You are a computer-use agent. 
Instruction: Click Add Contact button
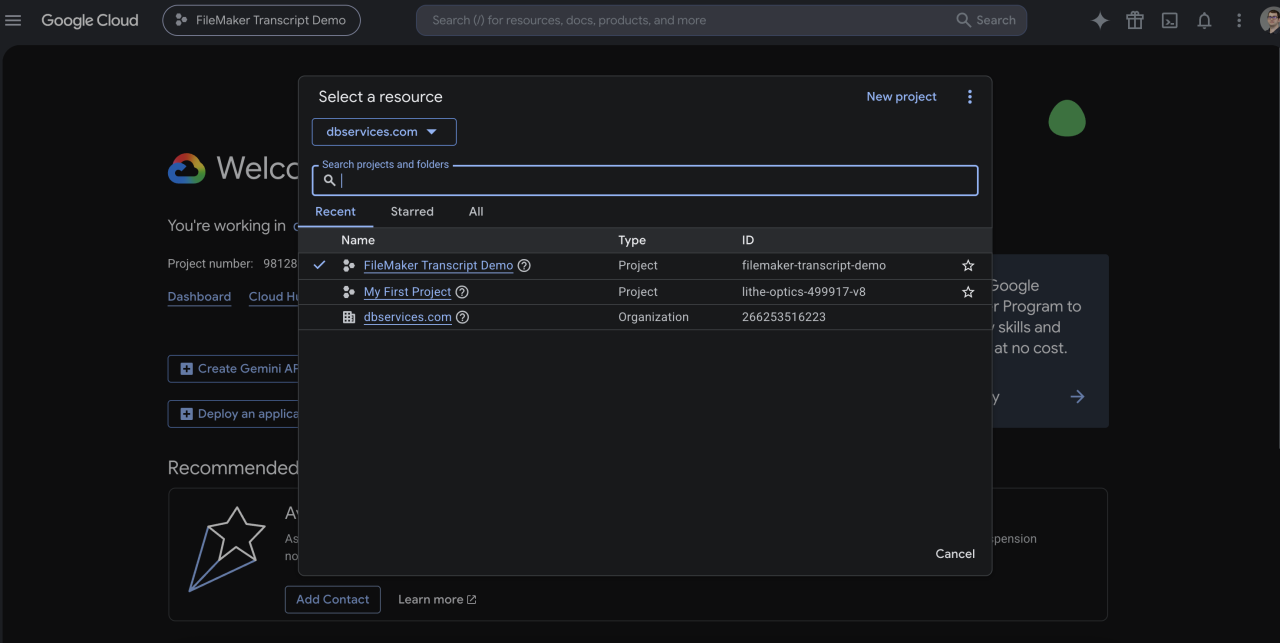coord(333,600)
